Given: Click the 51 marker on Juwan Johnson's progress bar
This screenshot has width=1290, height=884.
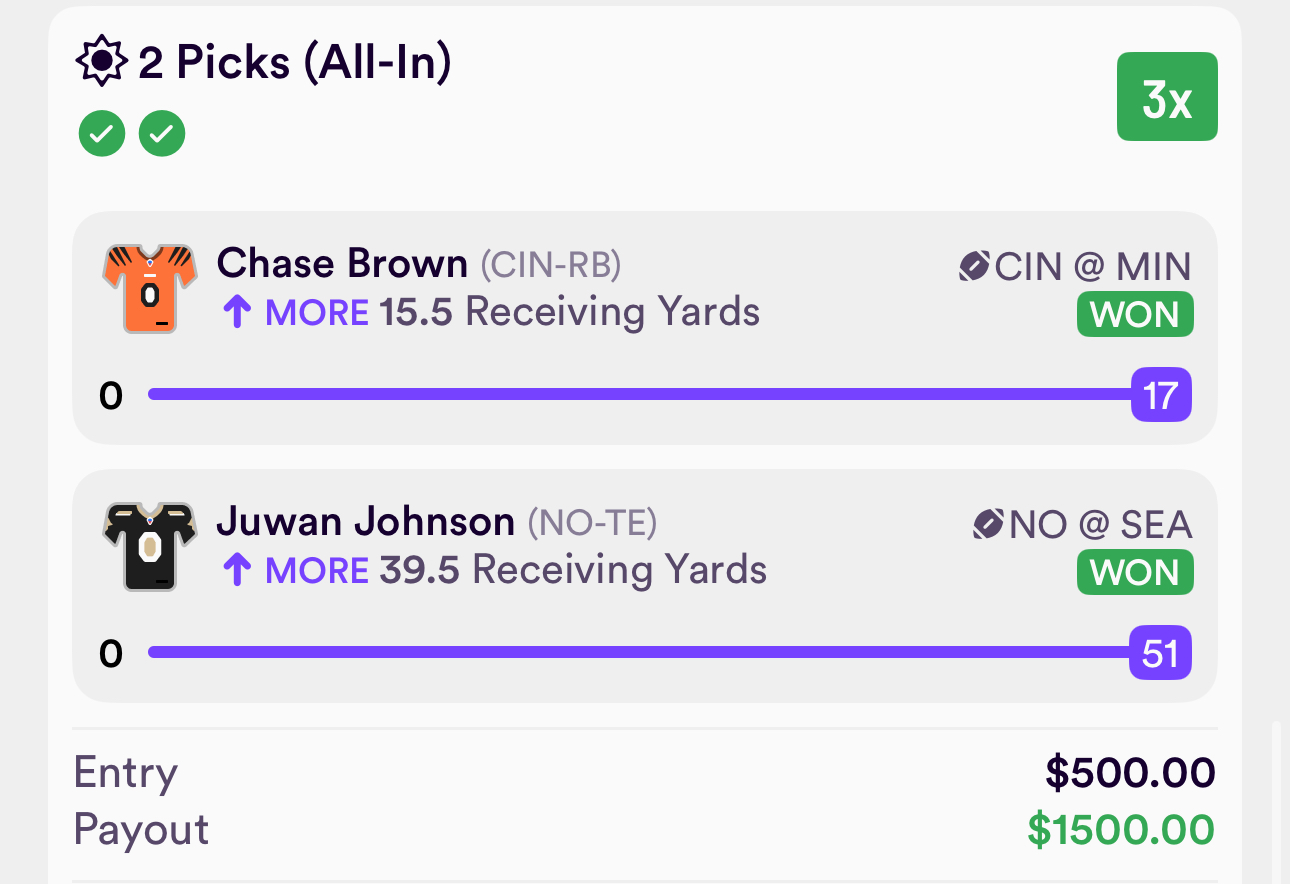Looking at the screenshot, I should (x=1160, y=653).
